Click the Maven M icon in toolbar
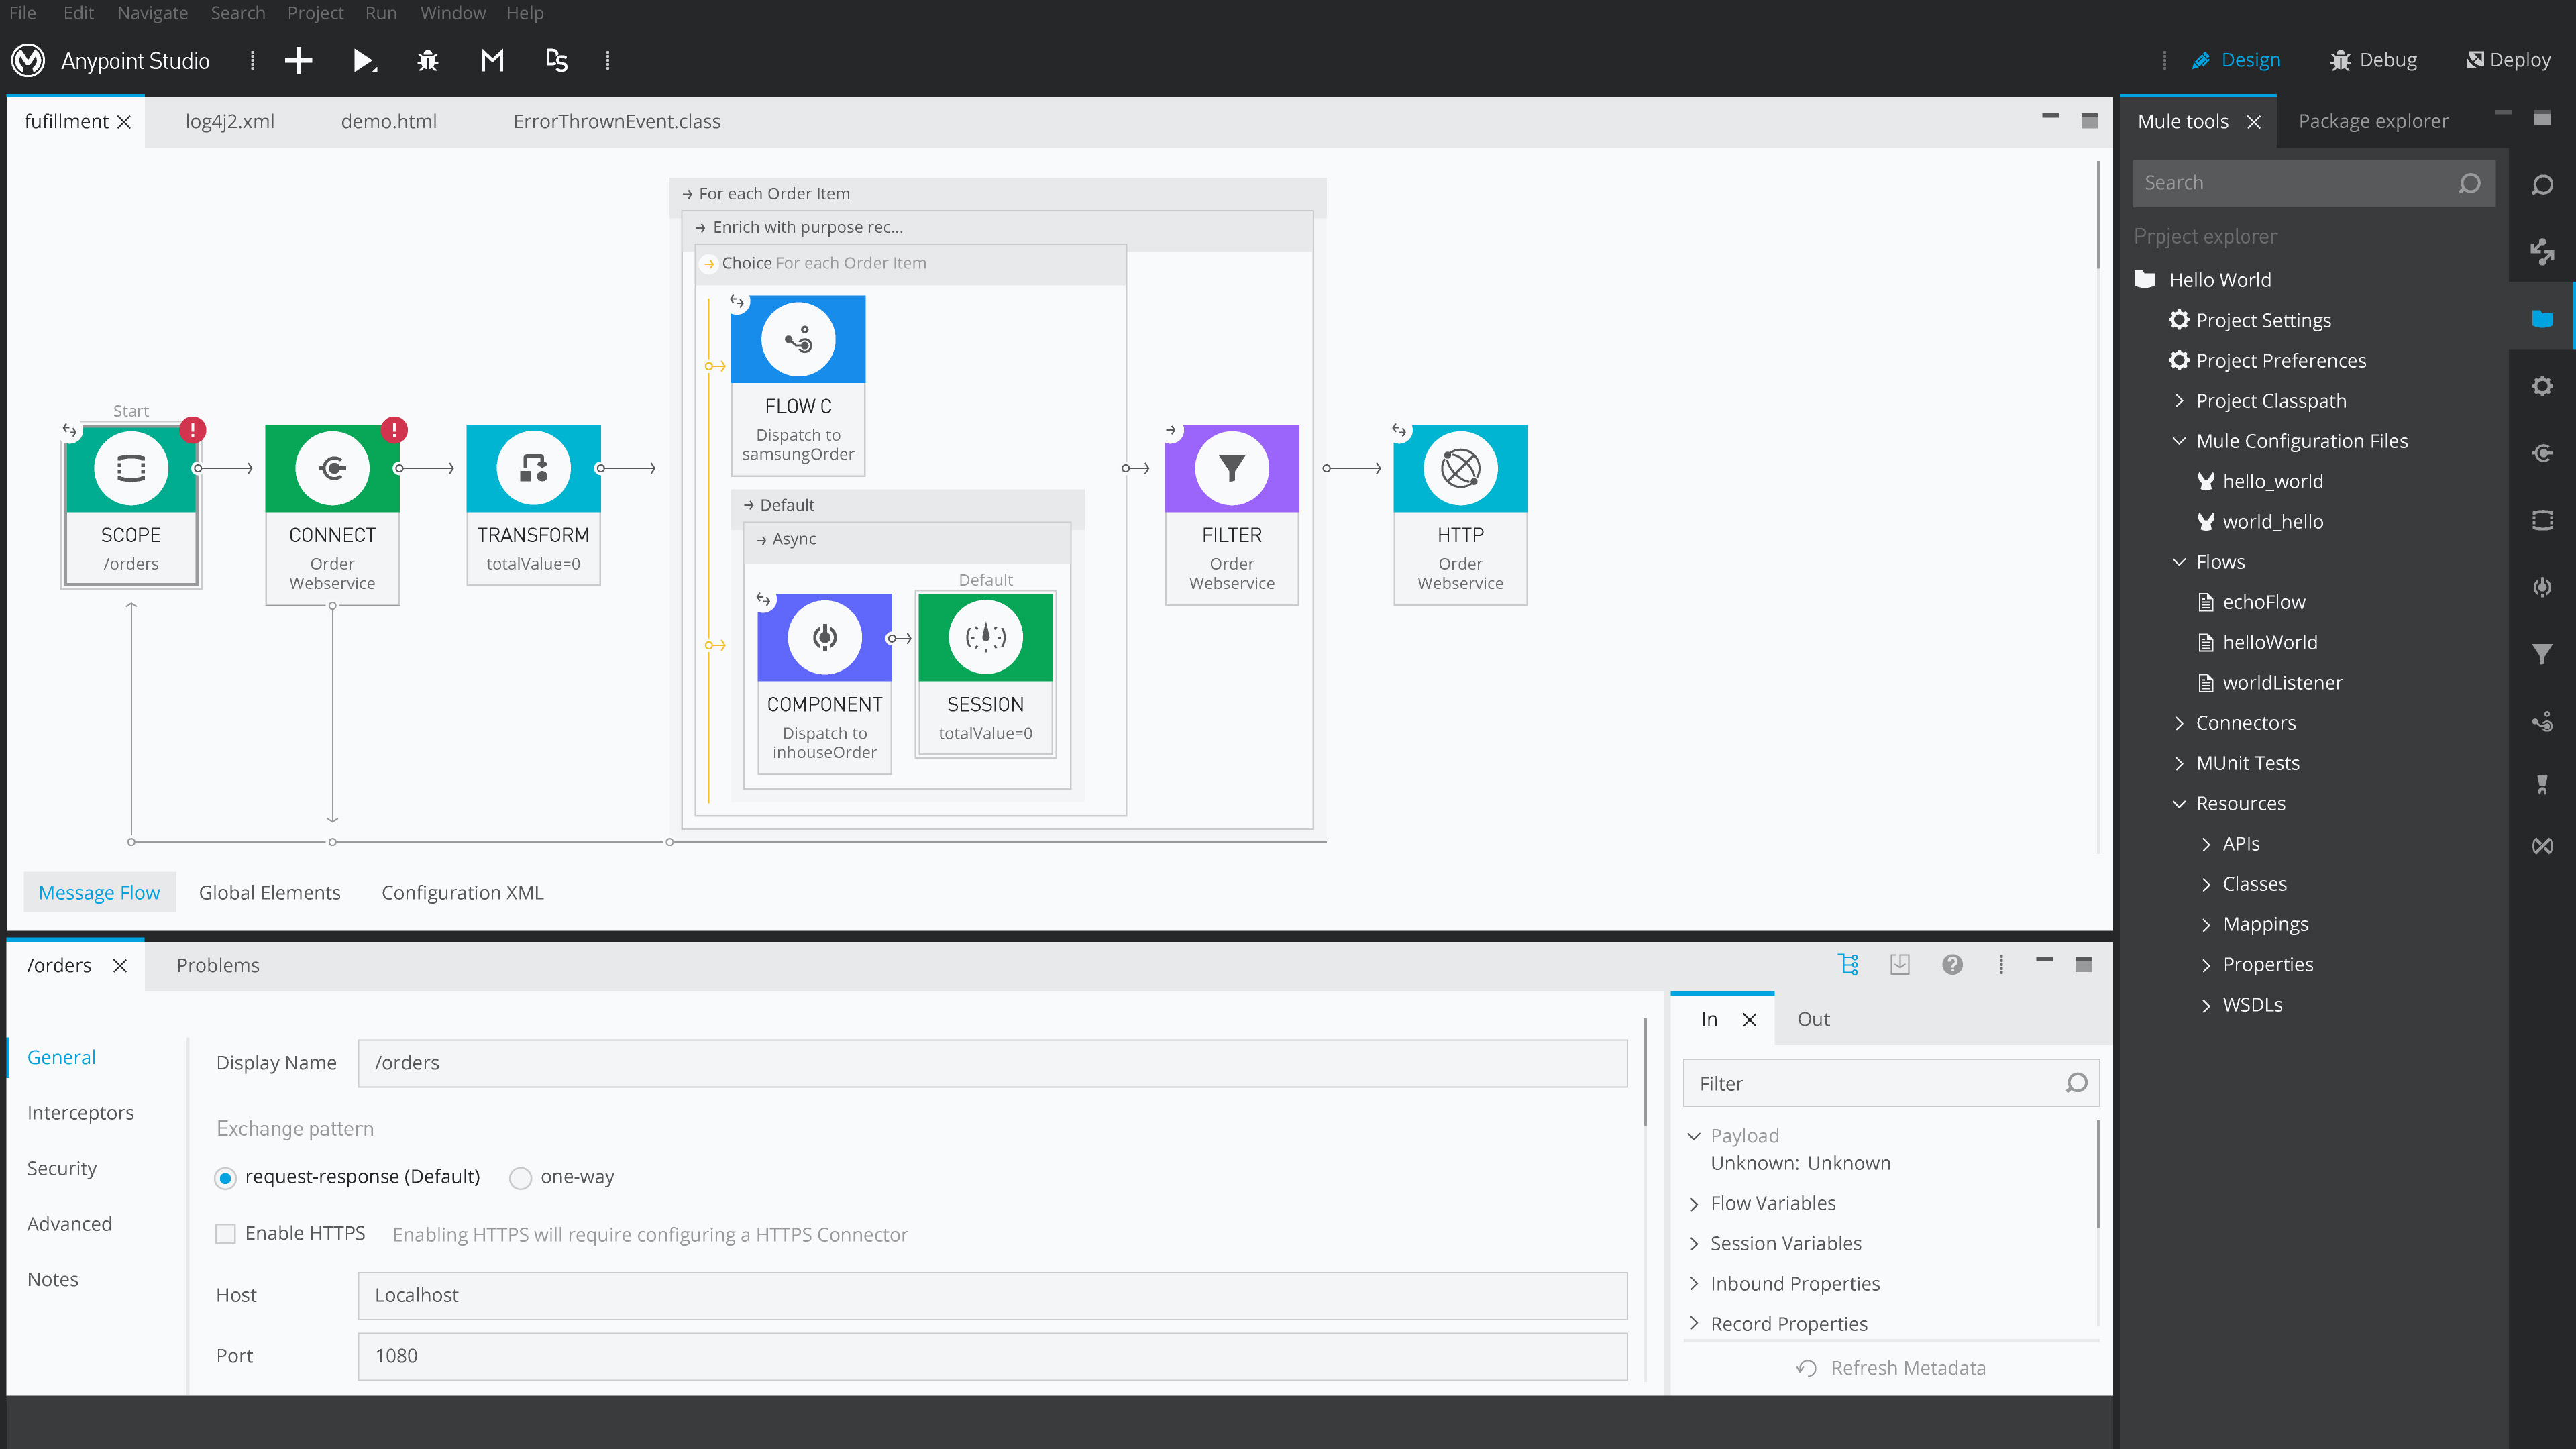 (492, 61)
